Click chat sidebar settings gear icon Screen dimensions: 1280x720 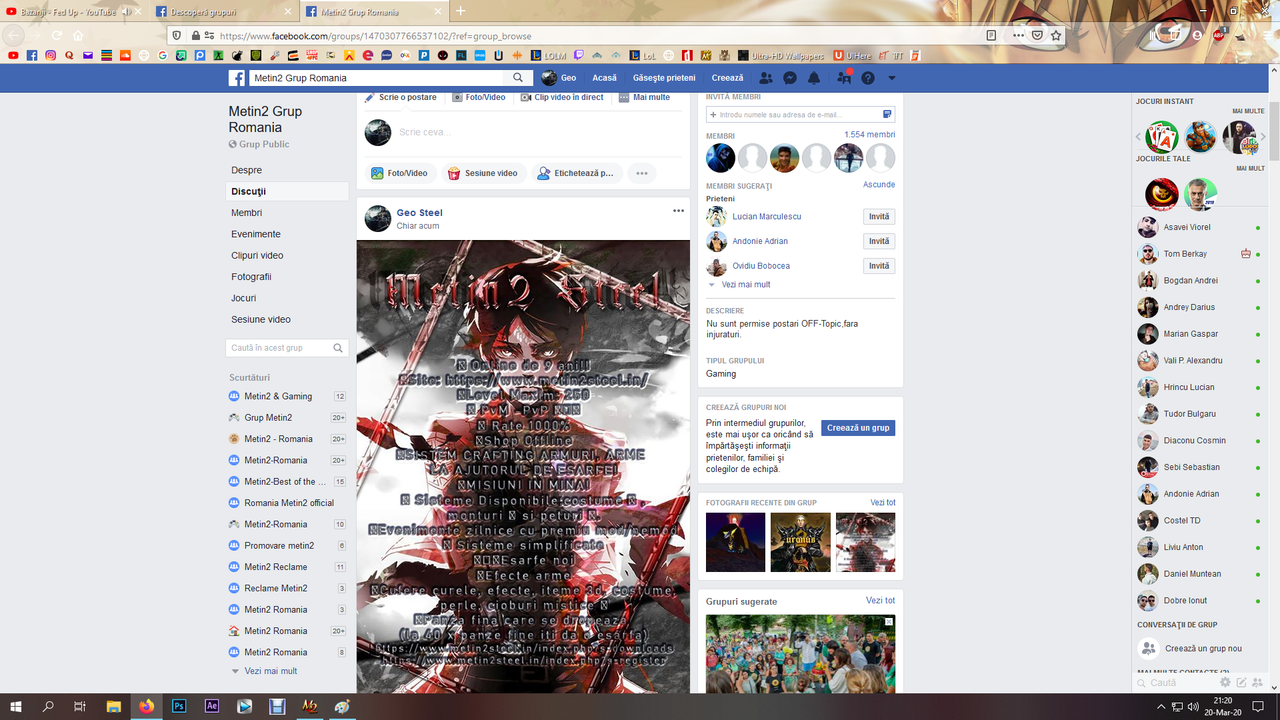(x=1225, y=682)
